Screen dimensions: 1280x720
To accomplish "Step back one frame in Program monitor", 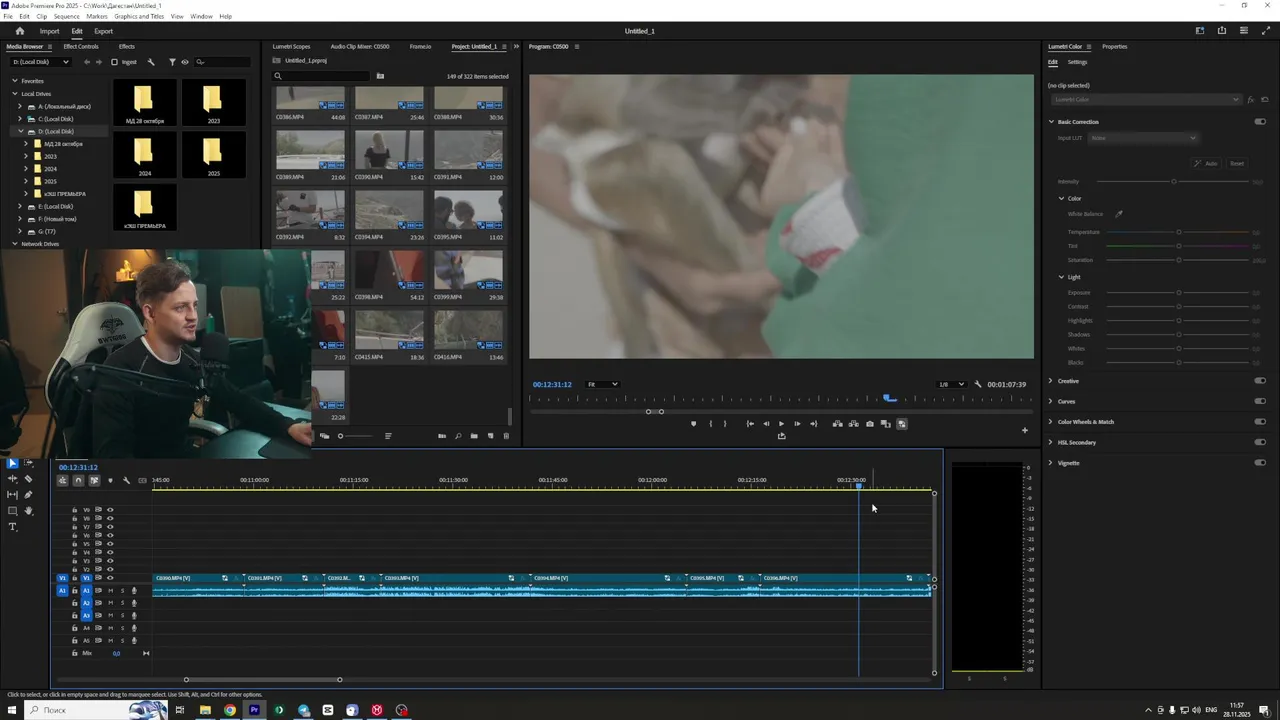I will [766, 424].
